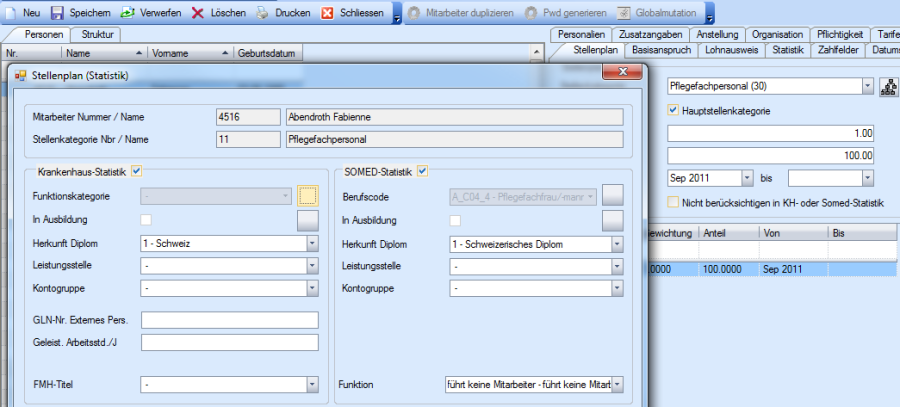900x407 pixels.
Task: Open the Krankenhaus Leistungsstelle dropdown
Action: tap(312, 266)
